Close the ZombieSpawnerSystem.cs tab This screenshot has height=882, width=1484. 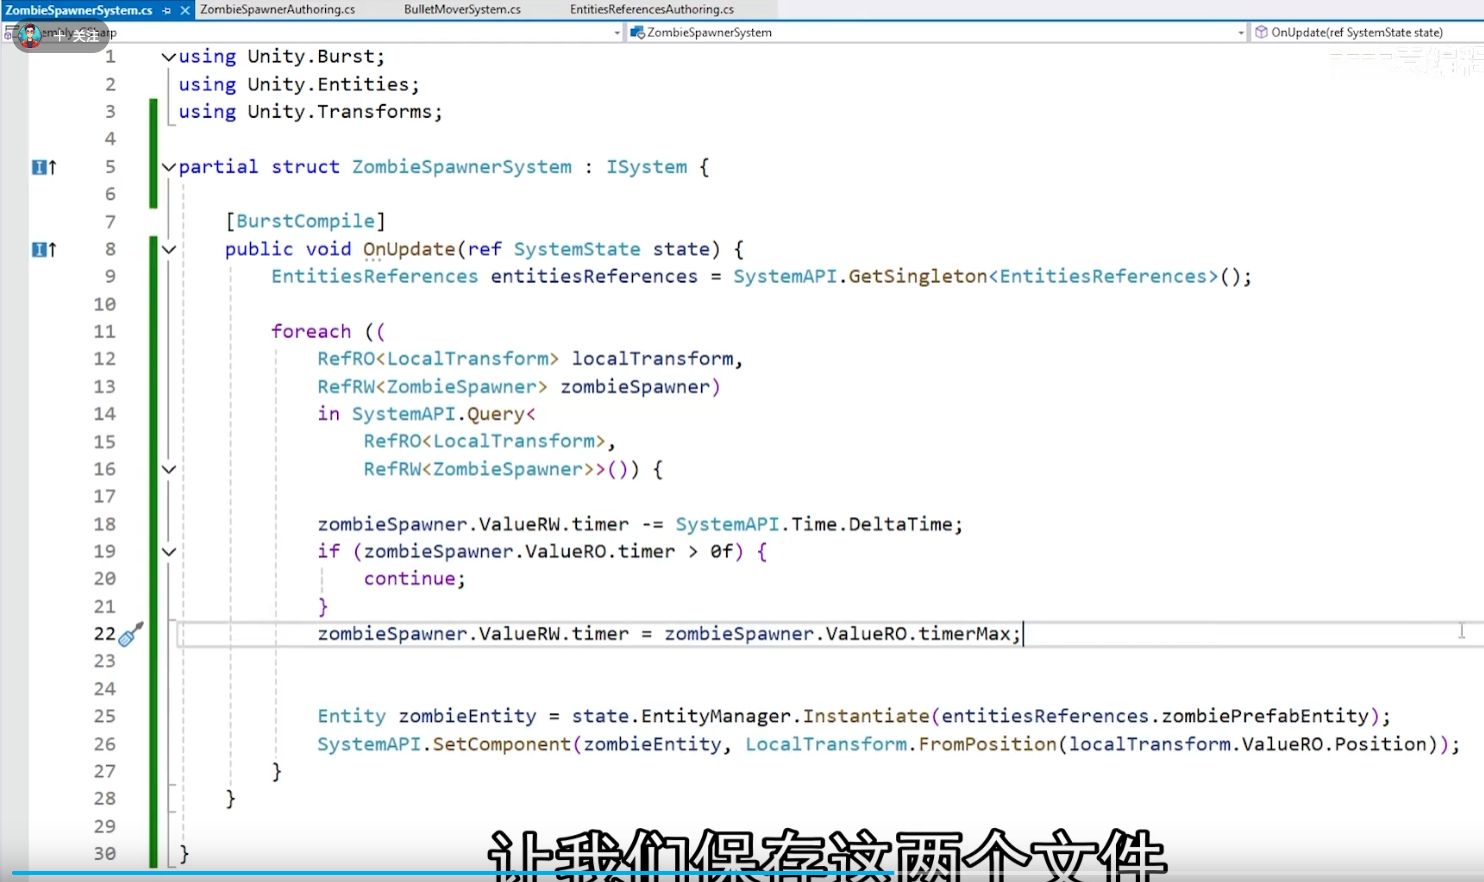pos(185,10)
